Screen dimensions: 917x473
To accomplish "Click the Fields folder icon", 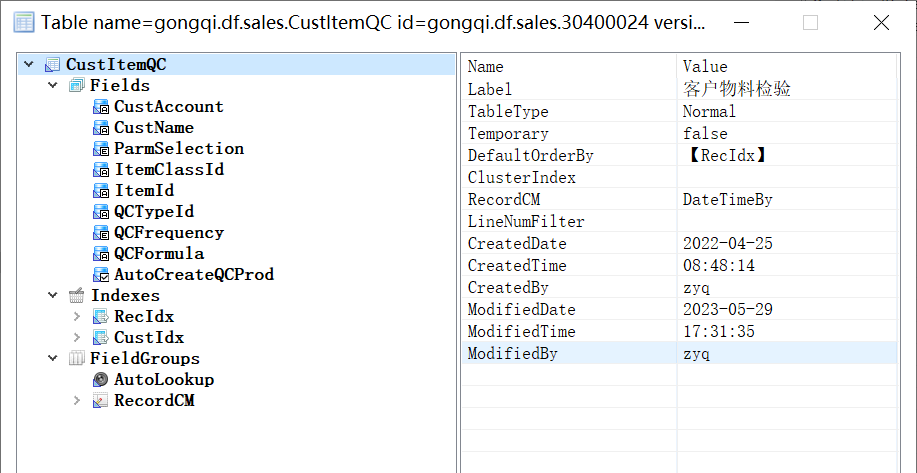I will coord(77,85).
